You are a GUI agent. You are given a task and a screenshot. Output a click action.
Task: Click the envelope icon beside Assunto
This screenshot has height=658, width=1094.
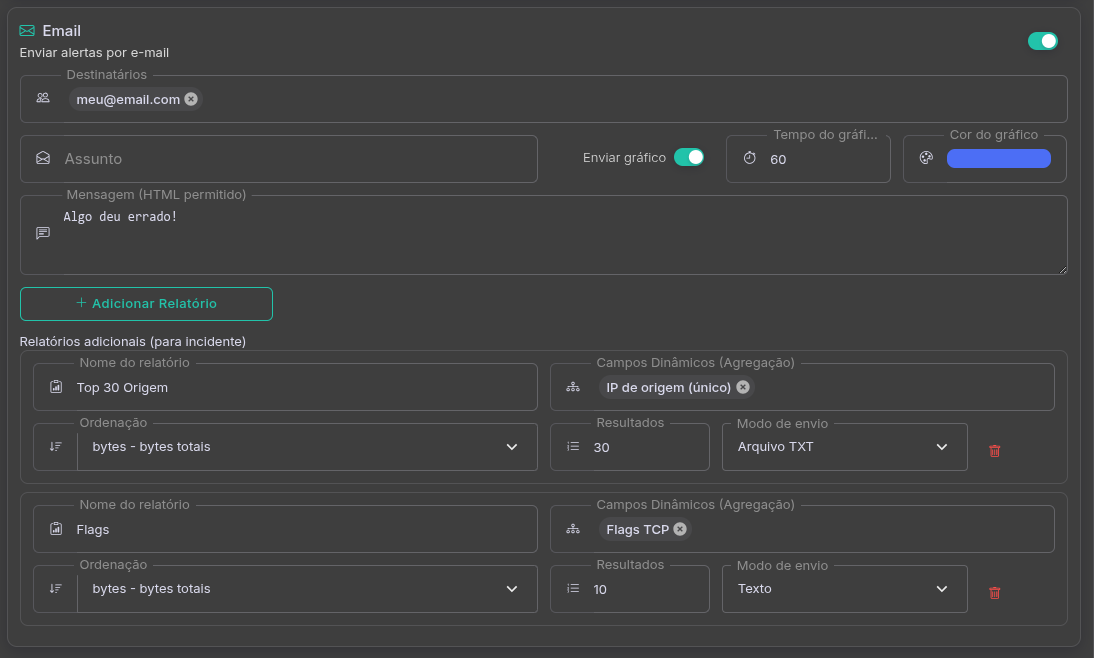point(43,159)
